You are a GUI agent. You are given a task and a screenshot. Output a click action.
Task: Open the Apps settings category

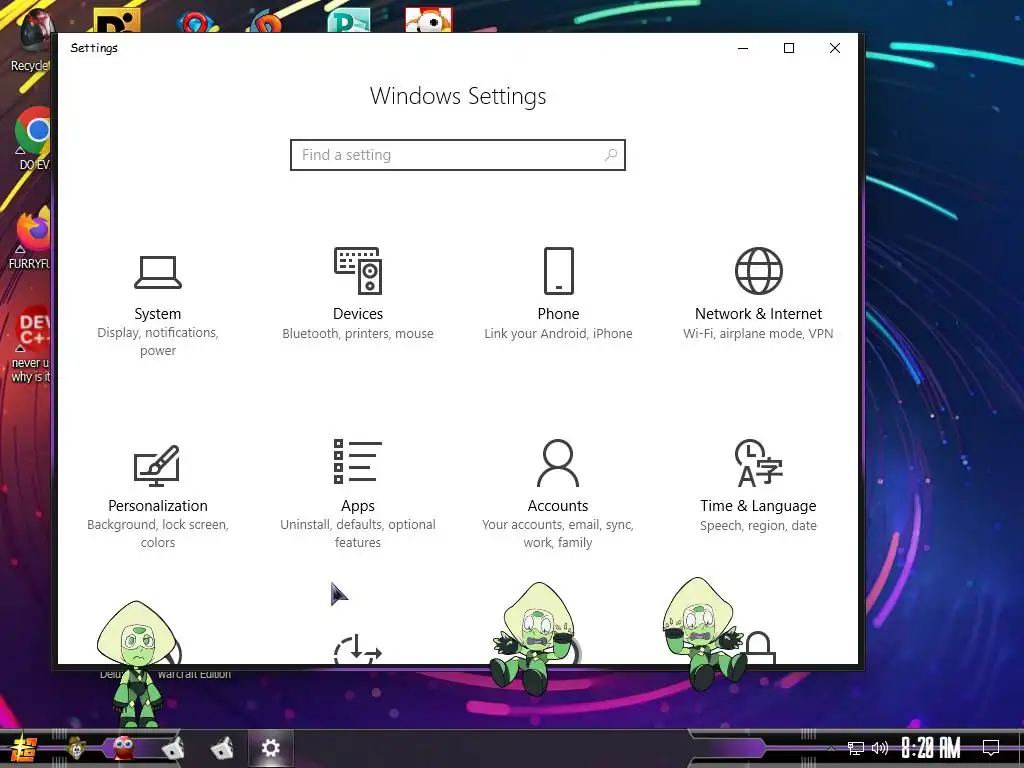tap(358, 494)
